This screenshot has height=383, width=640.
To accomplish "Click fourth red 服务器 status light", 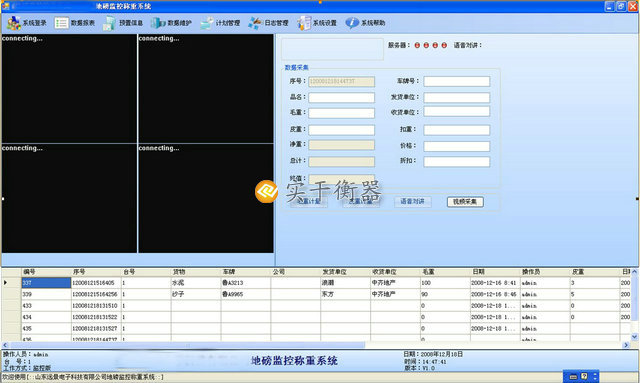I will tap(444, 45).
